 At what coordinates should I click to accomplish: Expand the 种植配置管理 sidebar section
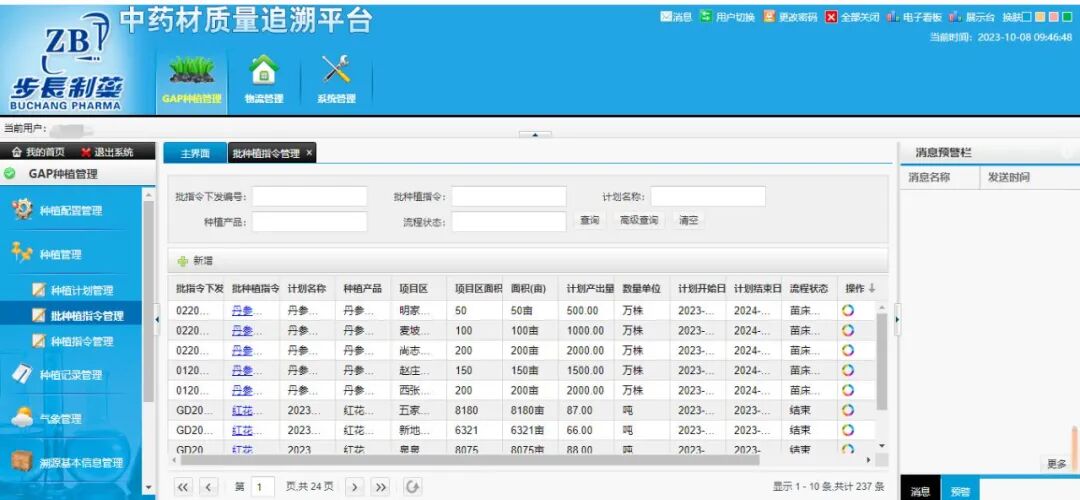pyautogui.click(x=70, y=211)
